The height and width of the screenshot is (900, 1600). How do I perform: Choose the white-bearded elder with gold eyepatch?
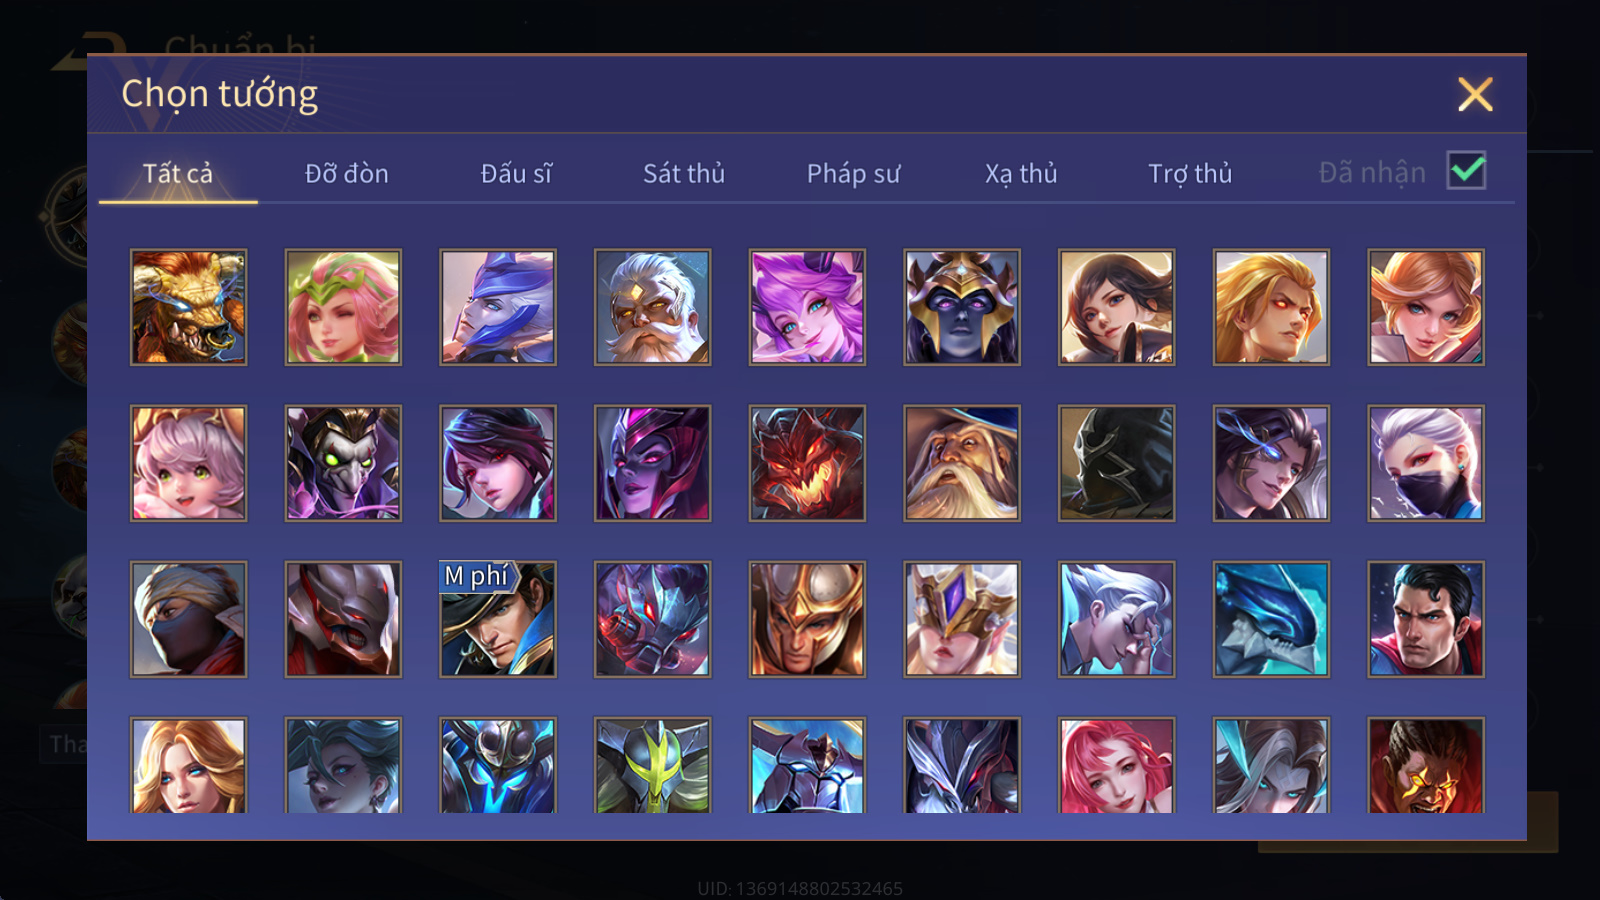[652, 307]
